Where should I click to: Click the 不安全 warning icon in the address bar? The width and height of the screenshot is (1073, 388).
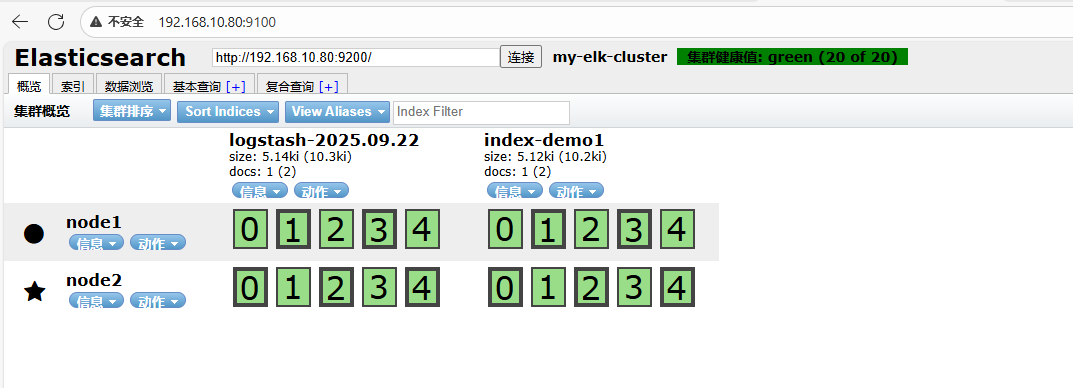click(x=96, y=22)
